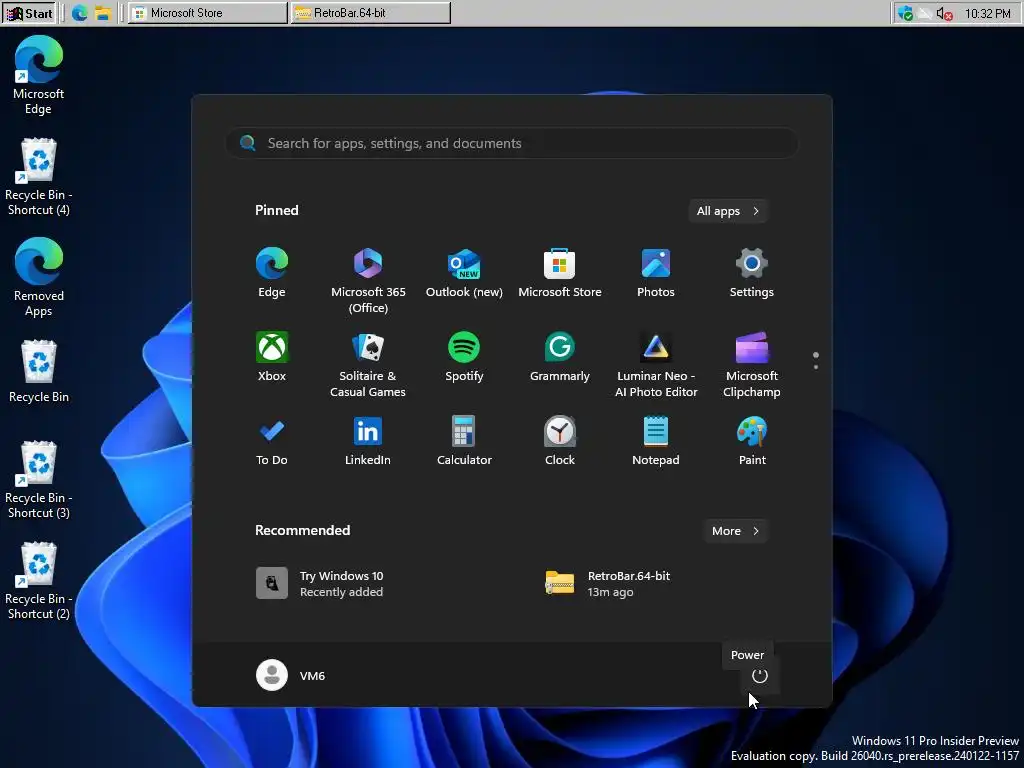Select Recycle Bin - Shortcut (4) on desktop

39,176
